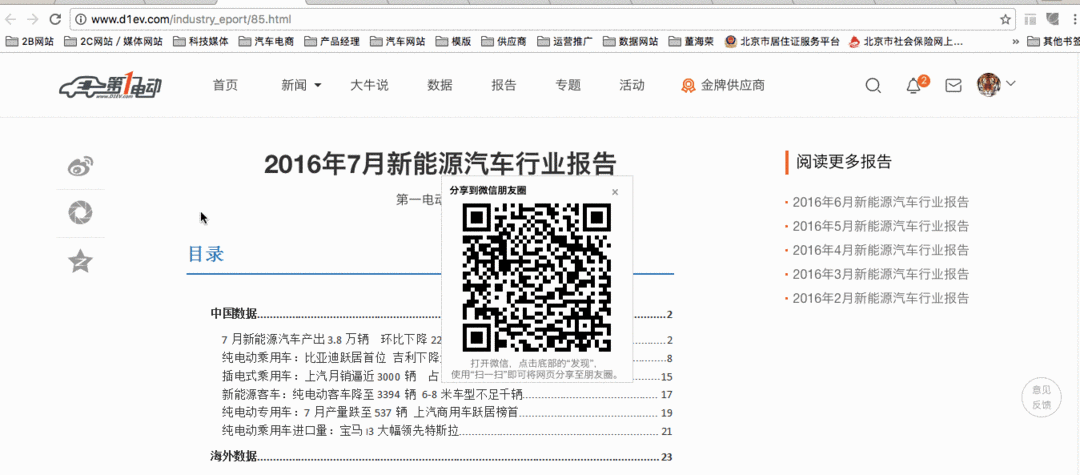Open the 运营推广 bookmark folder
1080x475 pixels.
point(565,41)
